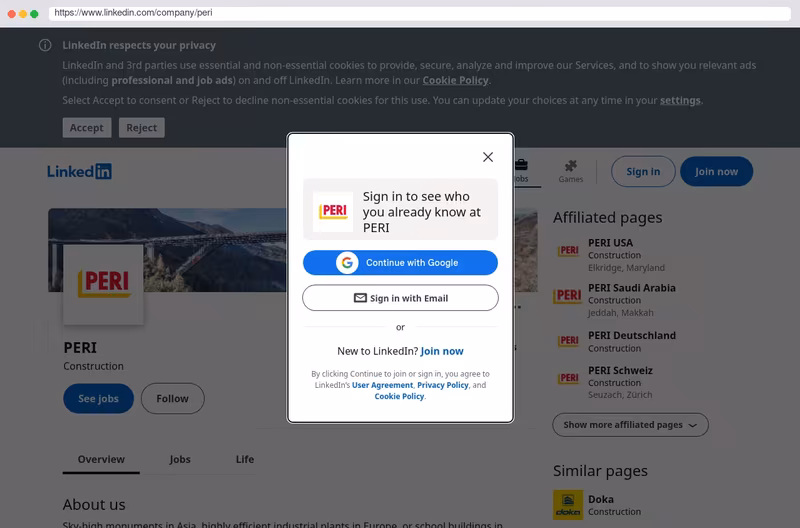Click the PERI company logo on profile
The image size is (800, 528).
click(x=104, y=285)
